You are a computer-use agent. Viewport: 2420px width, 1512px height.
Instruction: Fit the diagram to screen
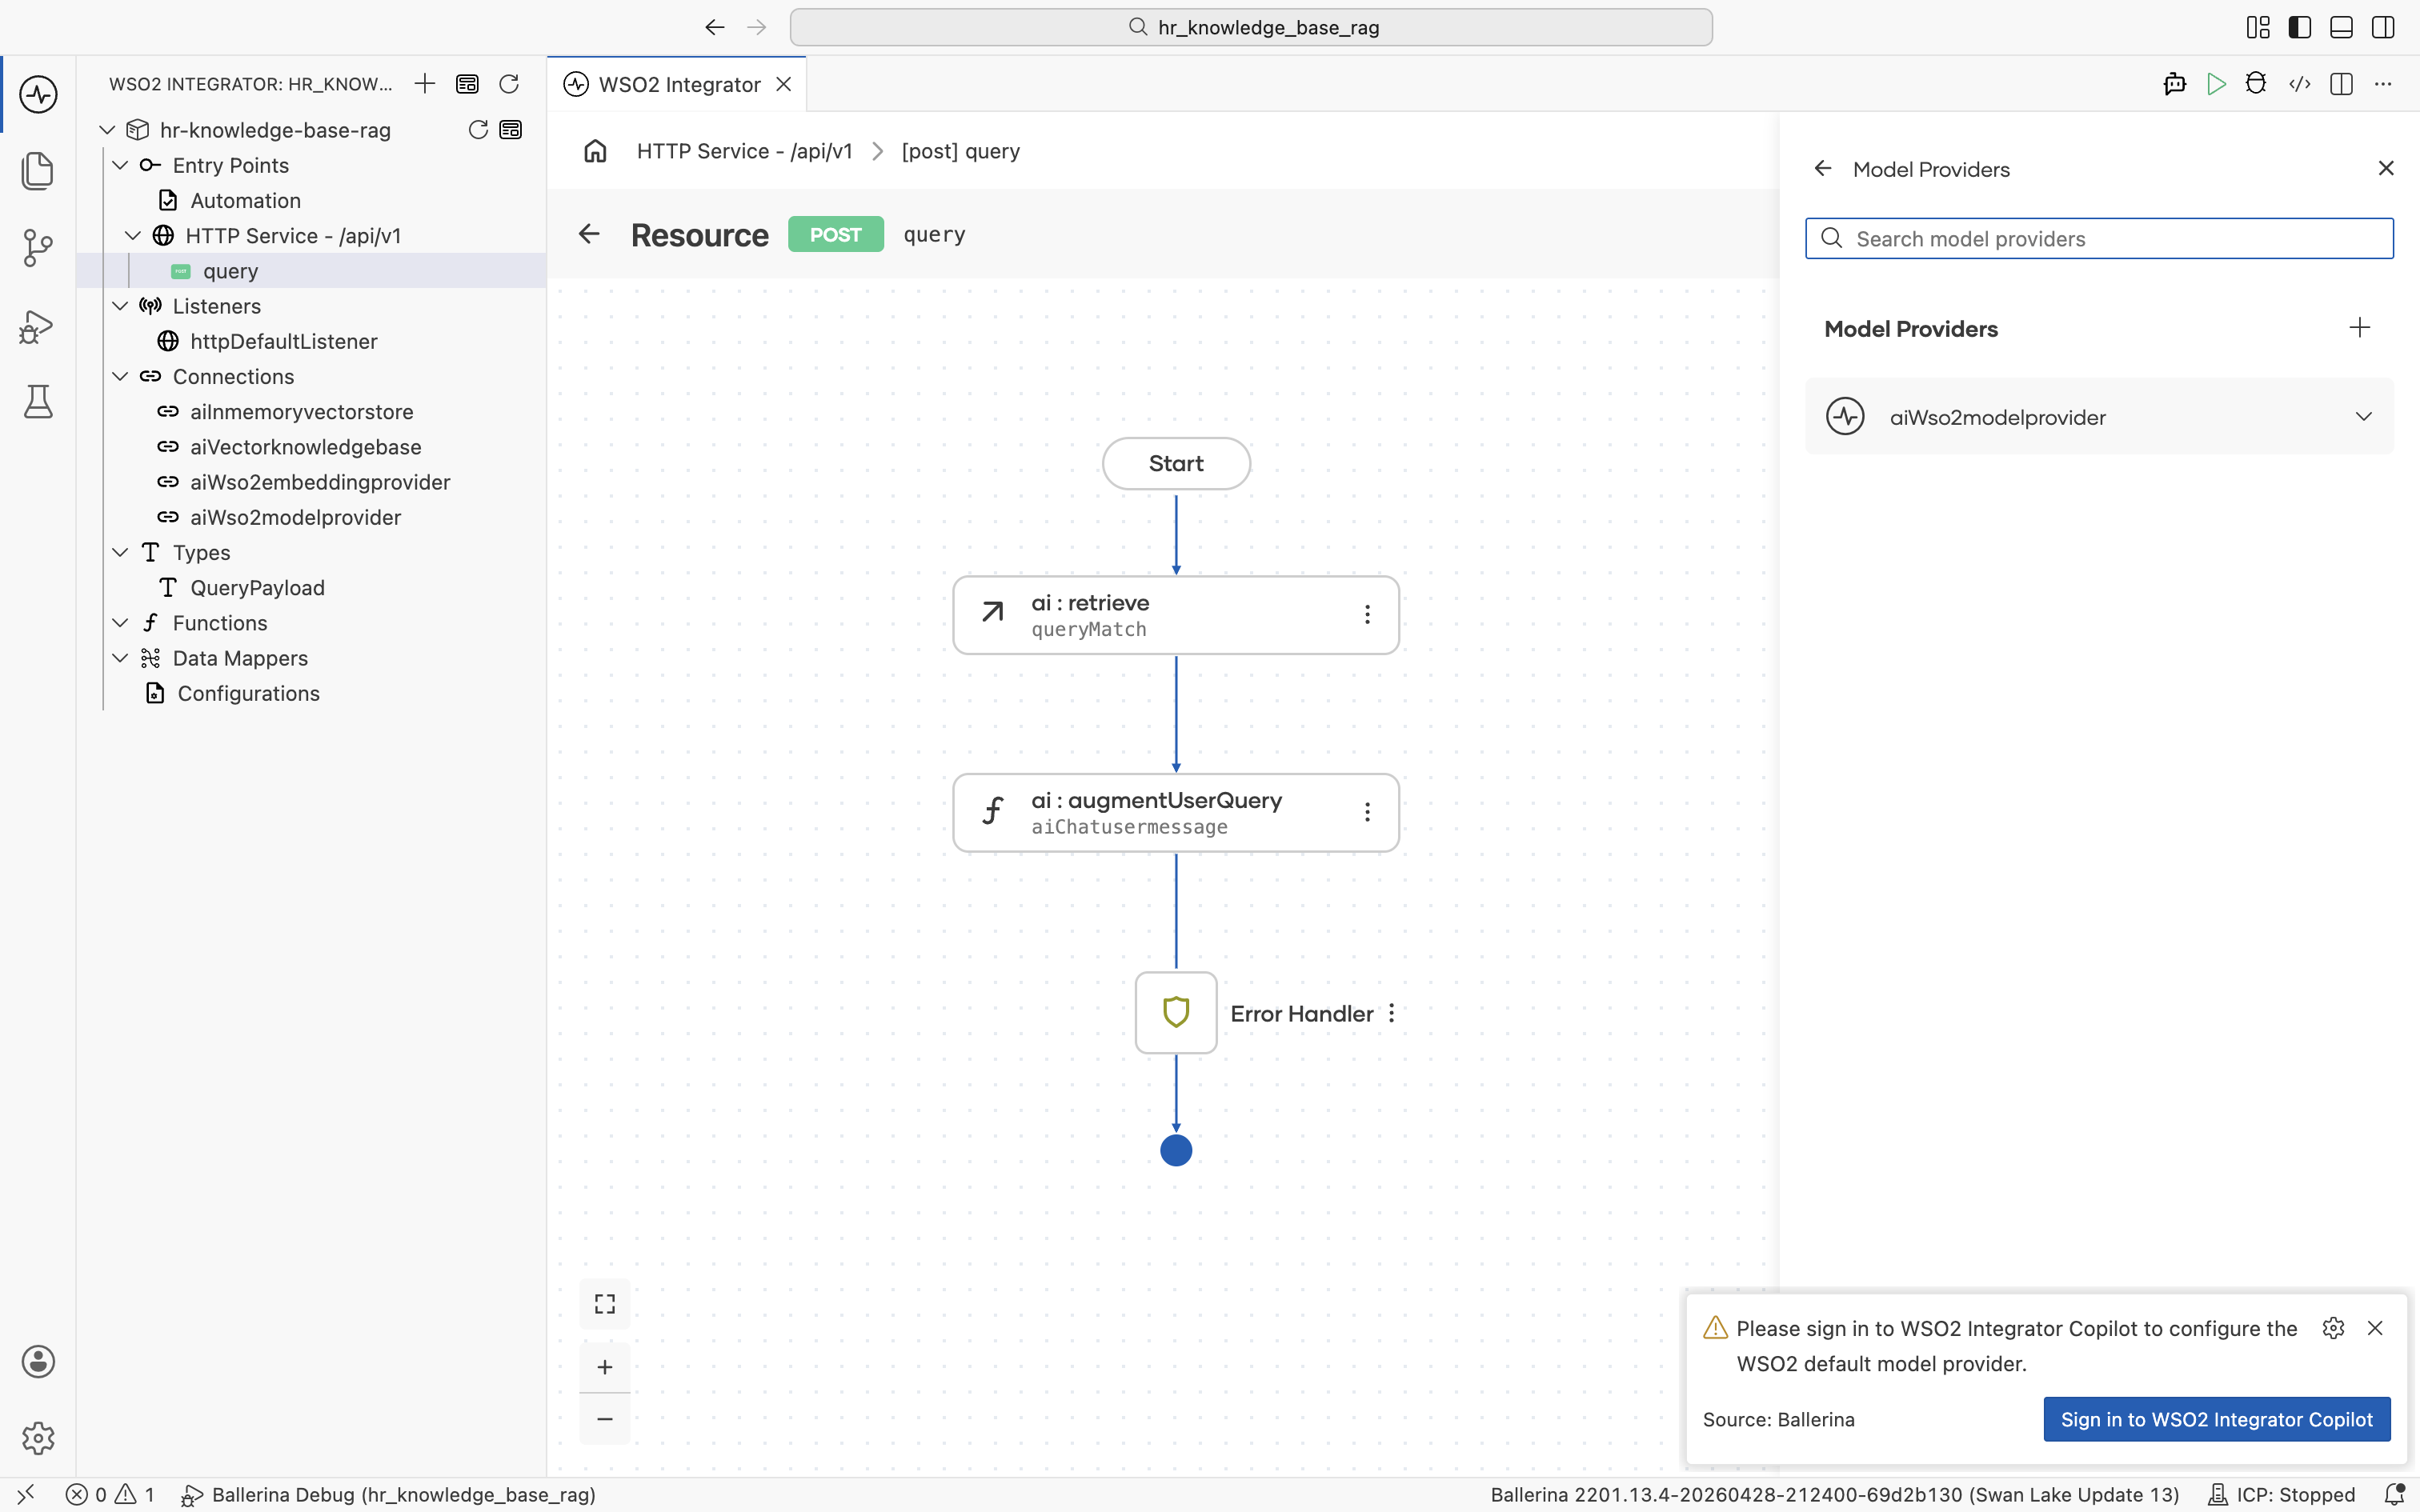pos(605,1304)
